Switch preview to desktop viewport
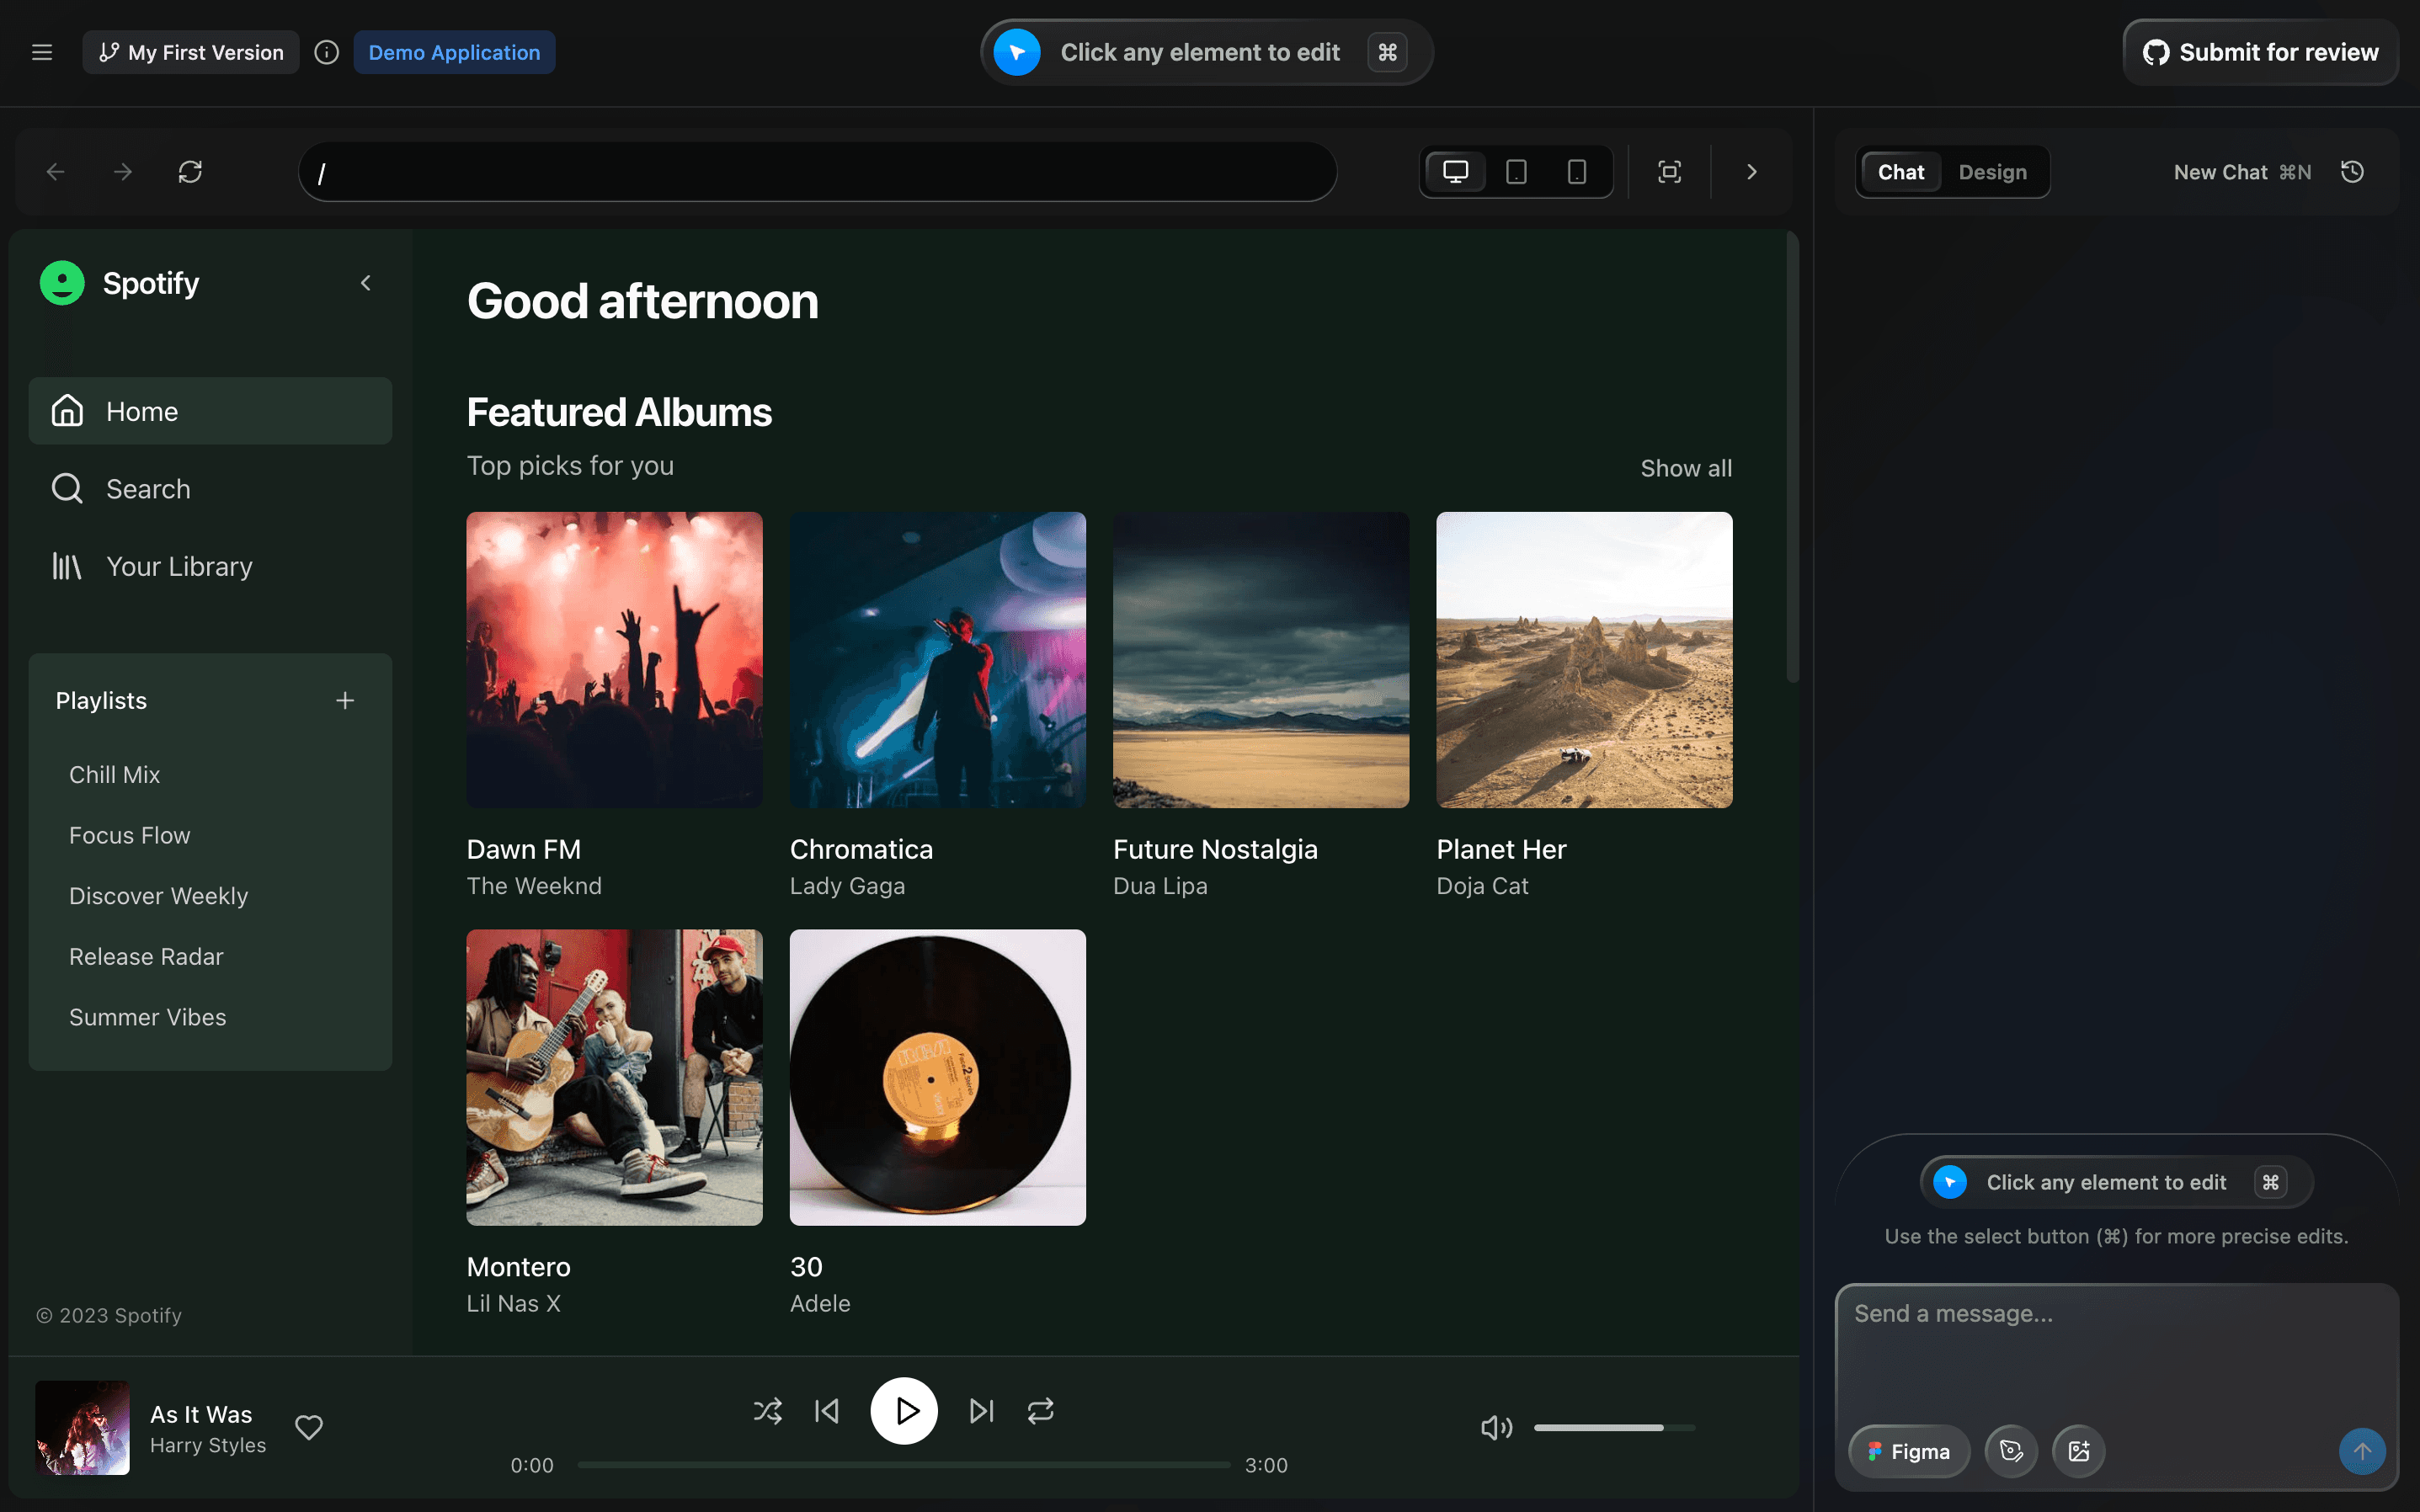 pyautogui.click(x=1456, y=172)
